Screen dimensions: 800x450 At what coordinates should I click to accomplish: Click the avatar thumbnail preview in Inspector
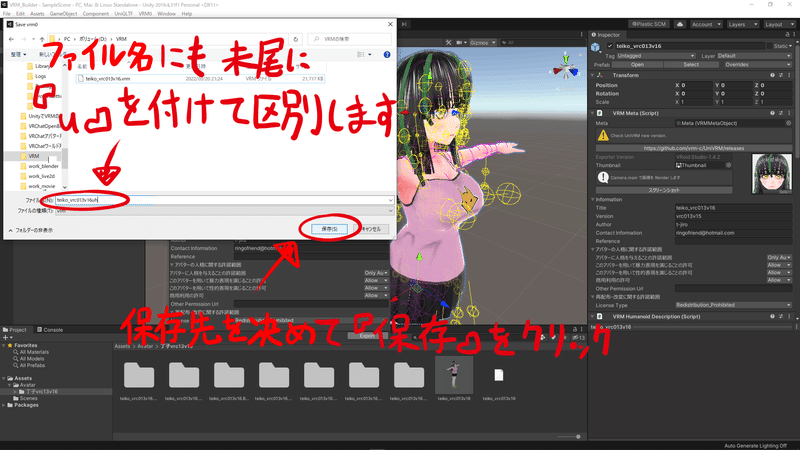(x=771, y=174)
